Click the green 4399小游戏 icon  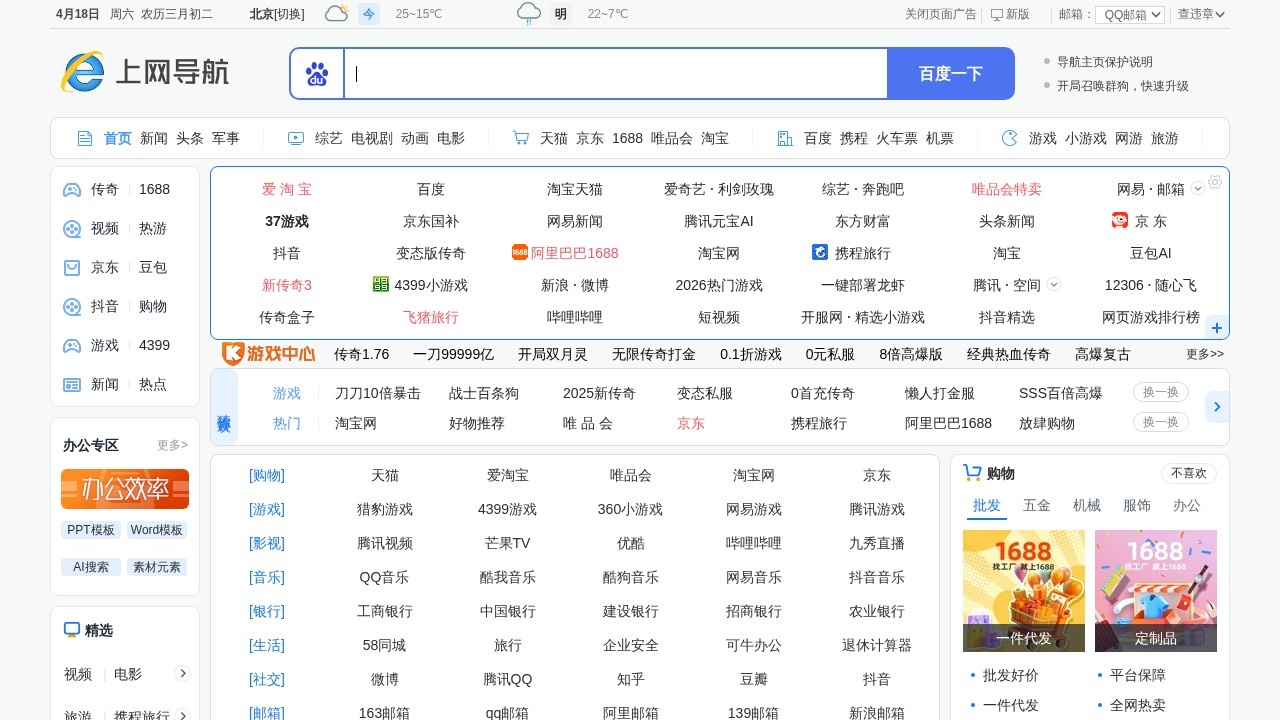[x=381, y=284]
